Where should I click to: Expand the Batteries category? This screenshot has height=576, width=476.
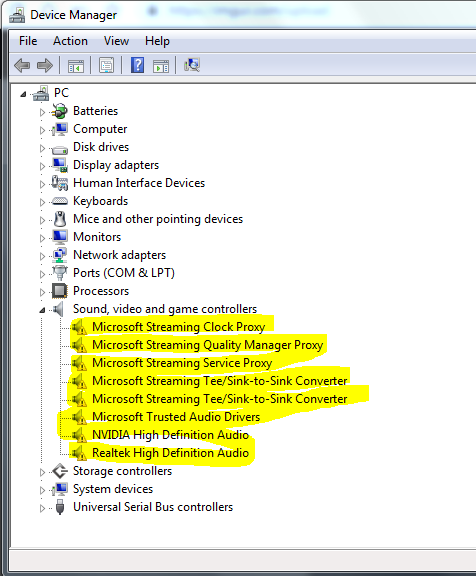(42, 112)
